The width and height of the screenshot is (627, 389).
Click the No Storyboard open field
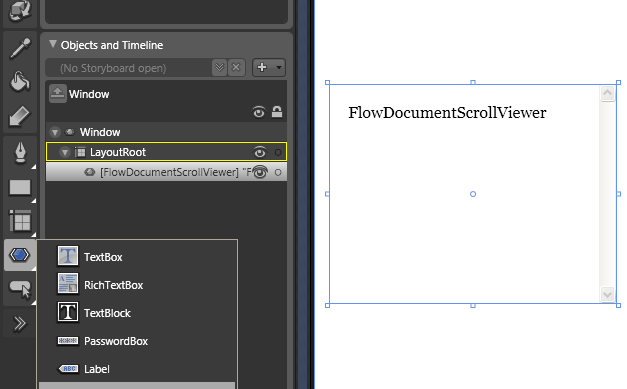(129, 68)
